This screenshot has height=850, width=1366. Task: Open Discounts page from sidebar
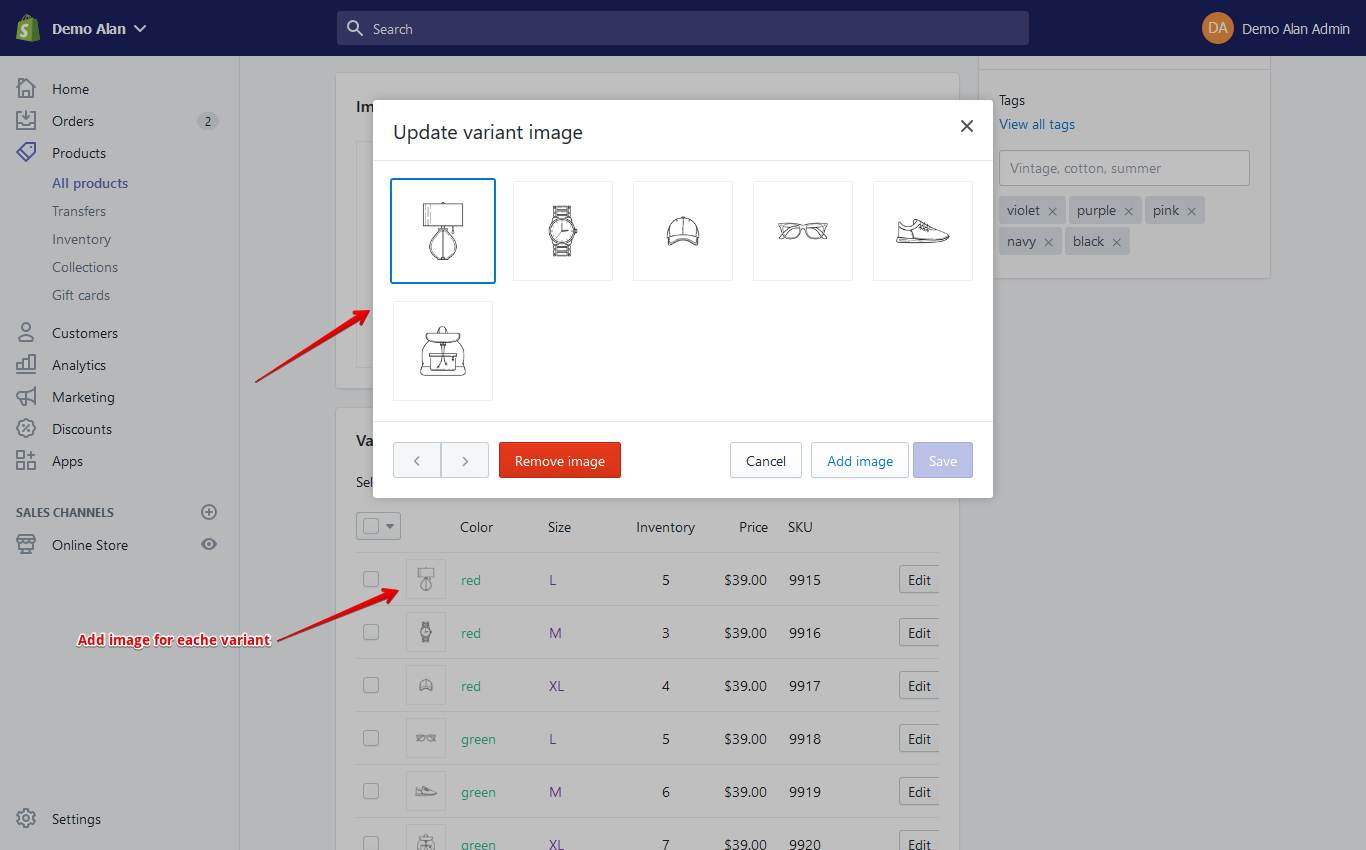[x=81, y=429]
